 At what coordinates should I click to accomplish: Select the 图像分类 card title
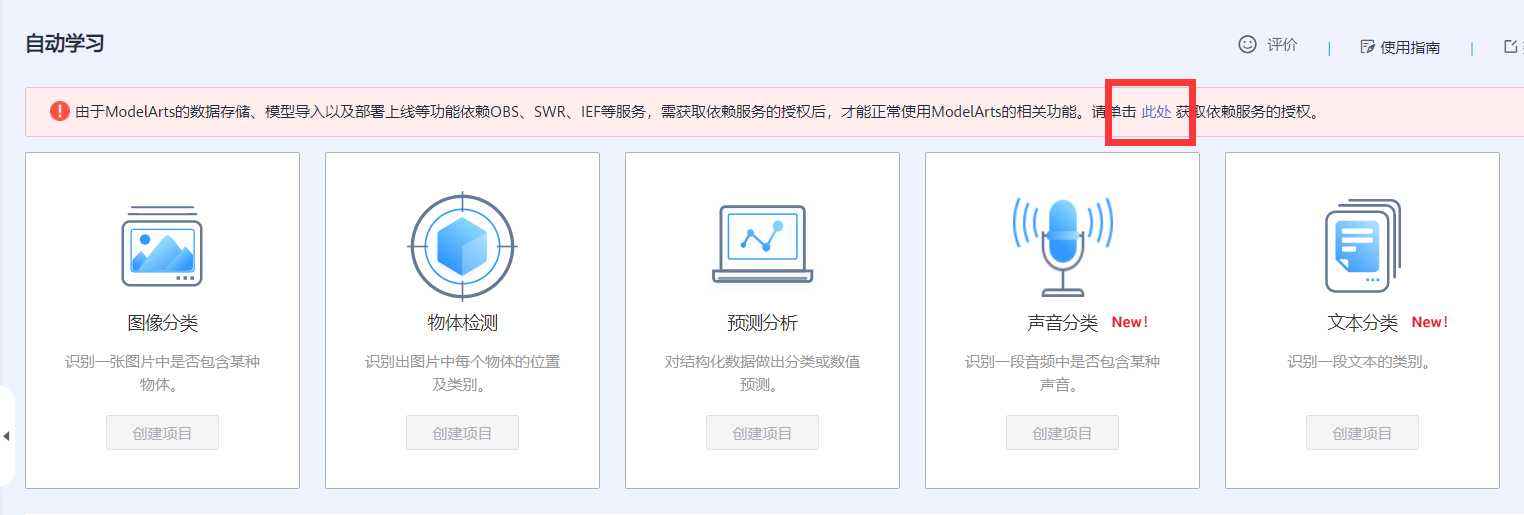(162, 323)
